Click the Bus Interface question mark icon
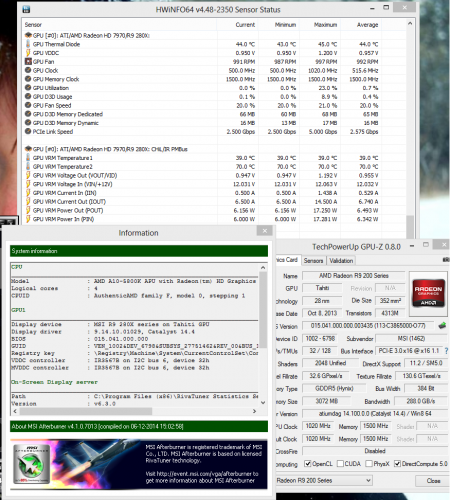This screenshot has height=500, width=450. (x=446, y=351)
